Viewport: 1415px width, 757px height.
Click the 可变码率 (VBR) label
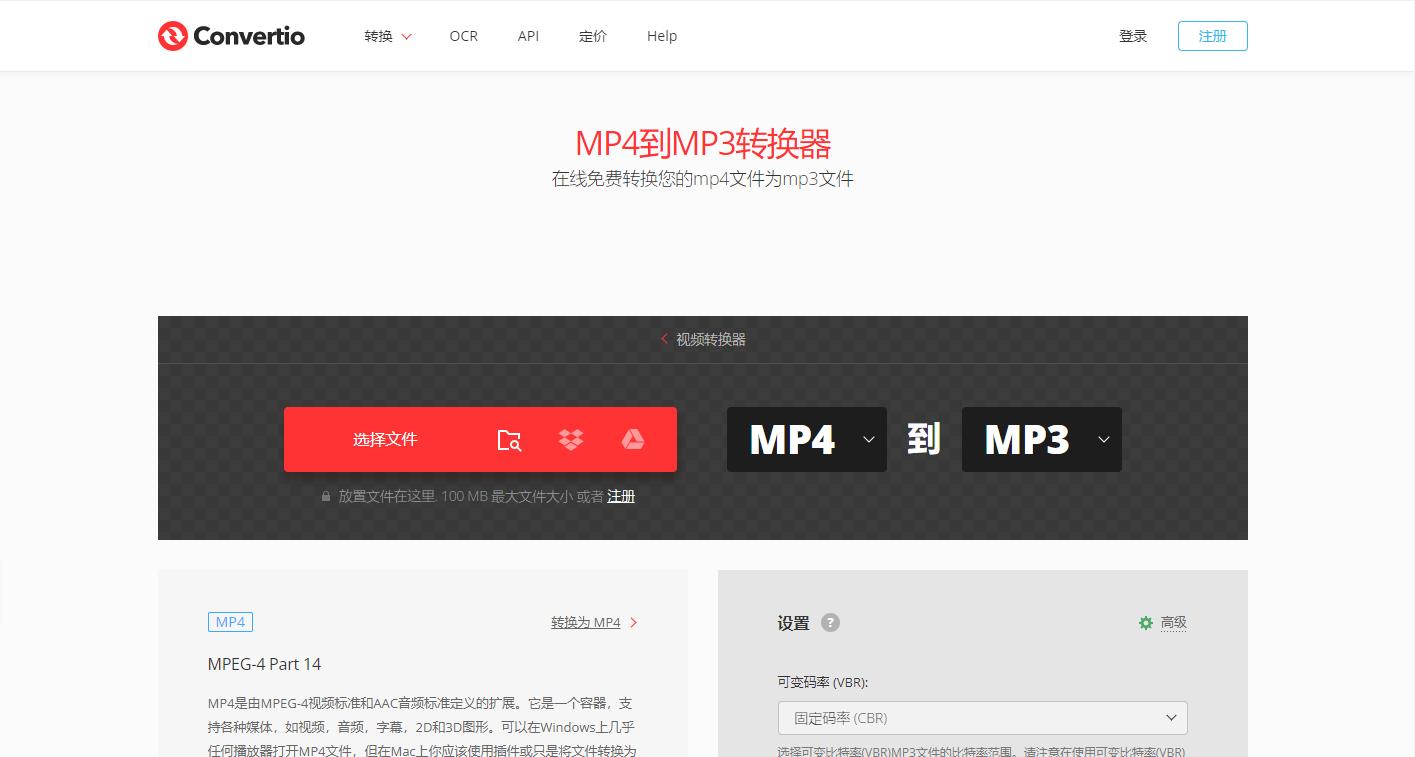(823, 682)
